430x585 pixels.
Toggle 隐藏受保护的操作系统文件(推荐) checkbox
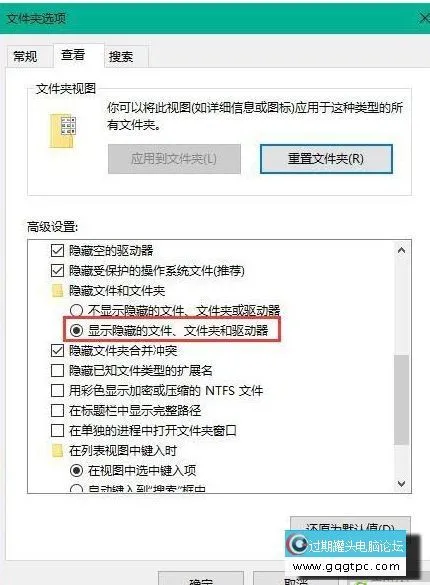point(57,270)
